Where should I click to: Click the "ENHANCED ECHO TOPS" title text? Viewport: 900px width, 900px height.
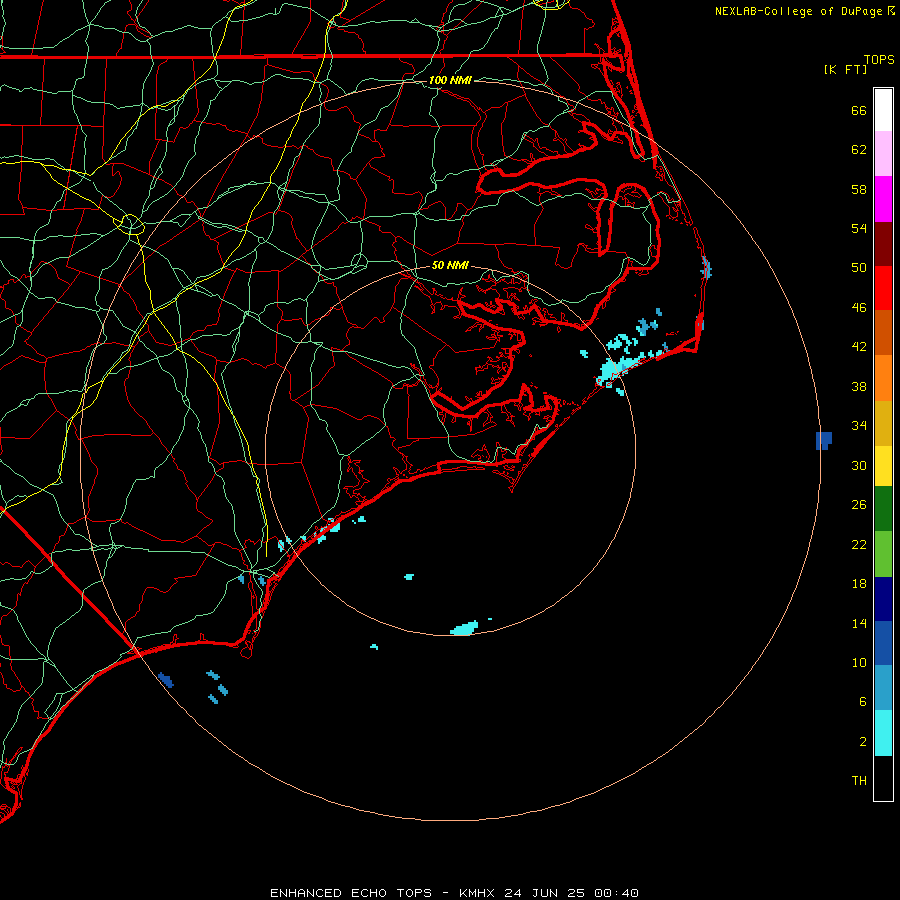pyautogui.click(x=351, y=893)
